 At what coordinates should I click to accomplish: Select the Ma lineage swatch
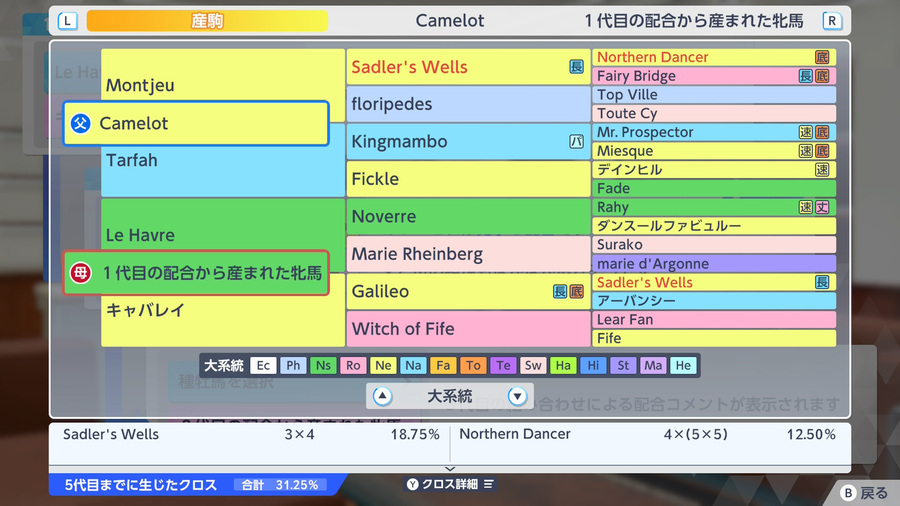(653, 365)
